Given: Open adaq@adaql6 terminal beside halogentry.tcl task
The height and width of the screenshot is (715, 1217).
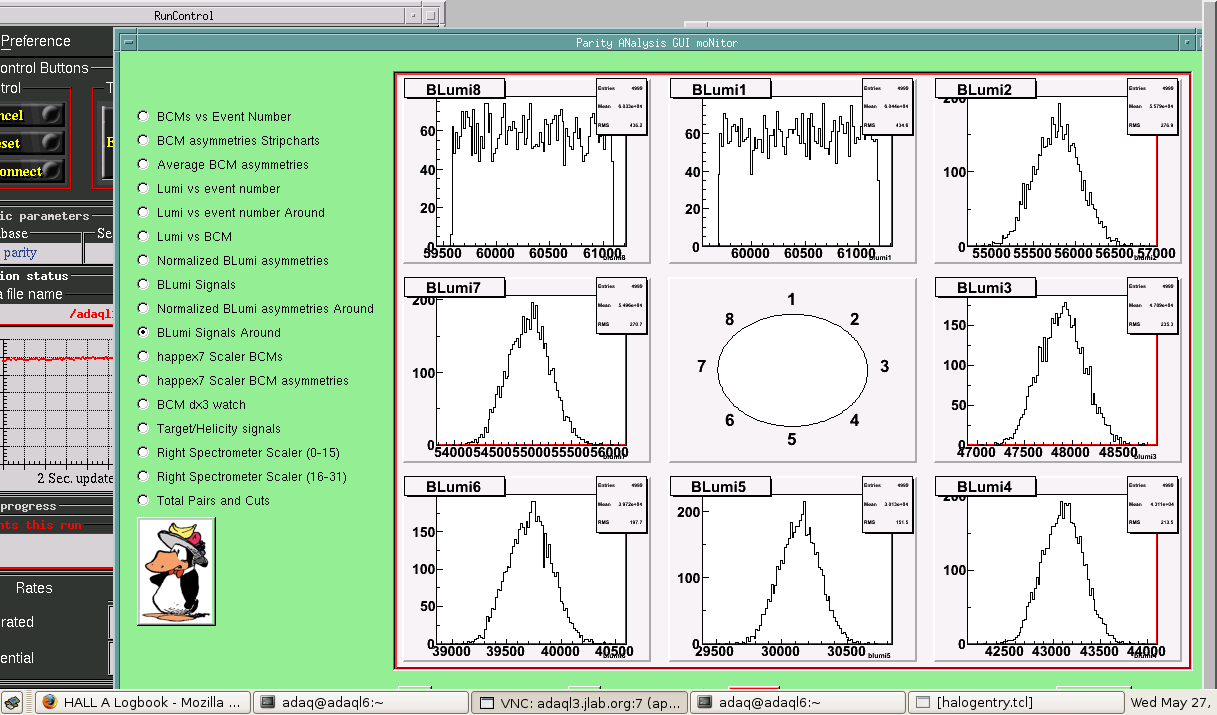Looking at the screenshot, I should [x=797, y=703].
